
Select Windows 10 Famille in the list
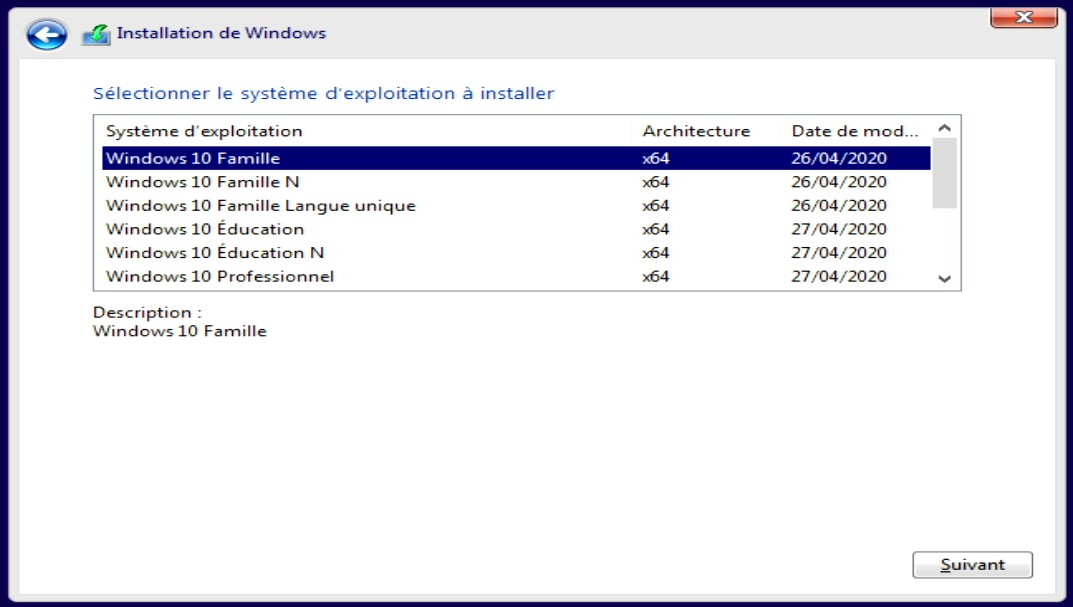(x=193, y=158)
